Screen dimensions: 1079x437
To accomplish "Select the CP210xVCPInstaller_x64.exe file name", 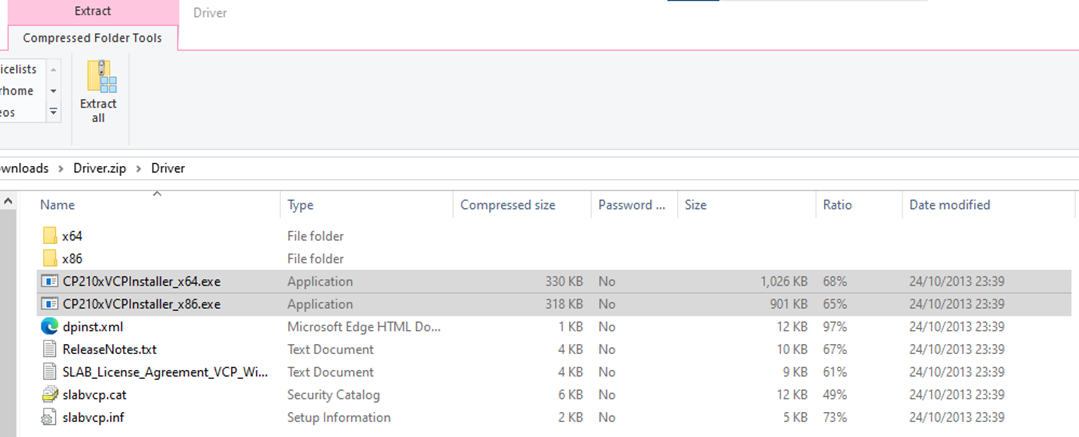I will (141, 281).
